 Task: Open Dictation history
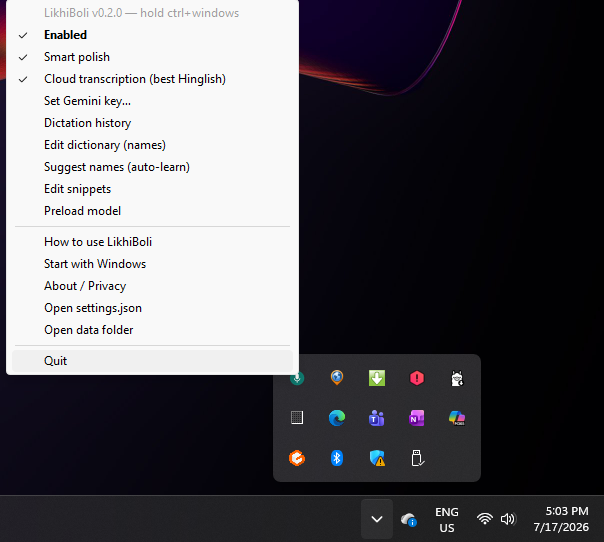pyautogui.click(x=153, y=123)
